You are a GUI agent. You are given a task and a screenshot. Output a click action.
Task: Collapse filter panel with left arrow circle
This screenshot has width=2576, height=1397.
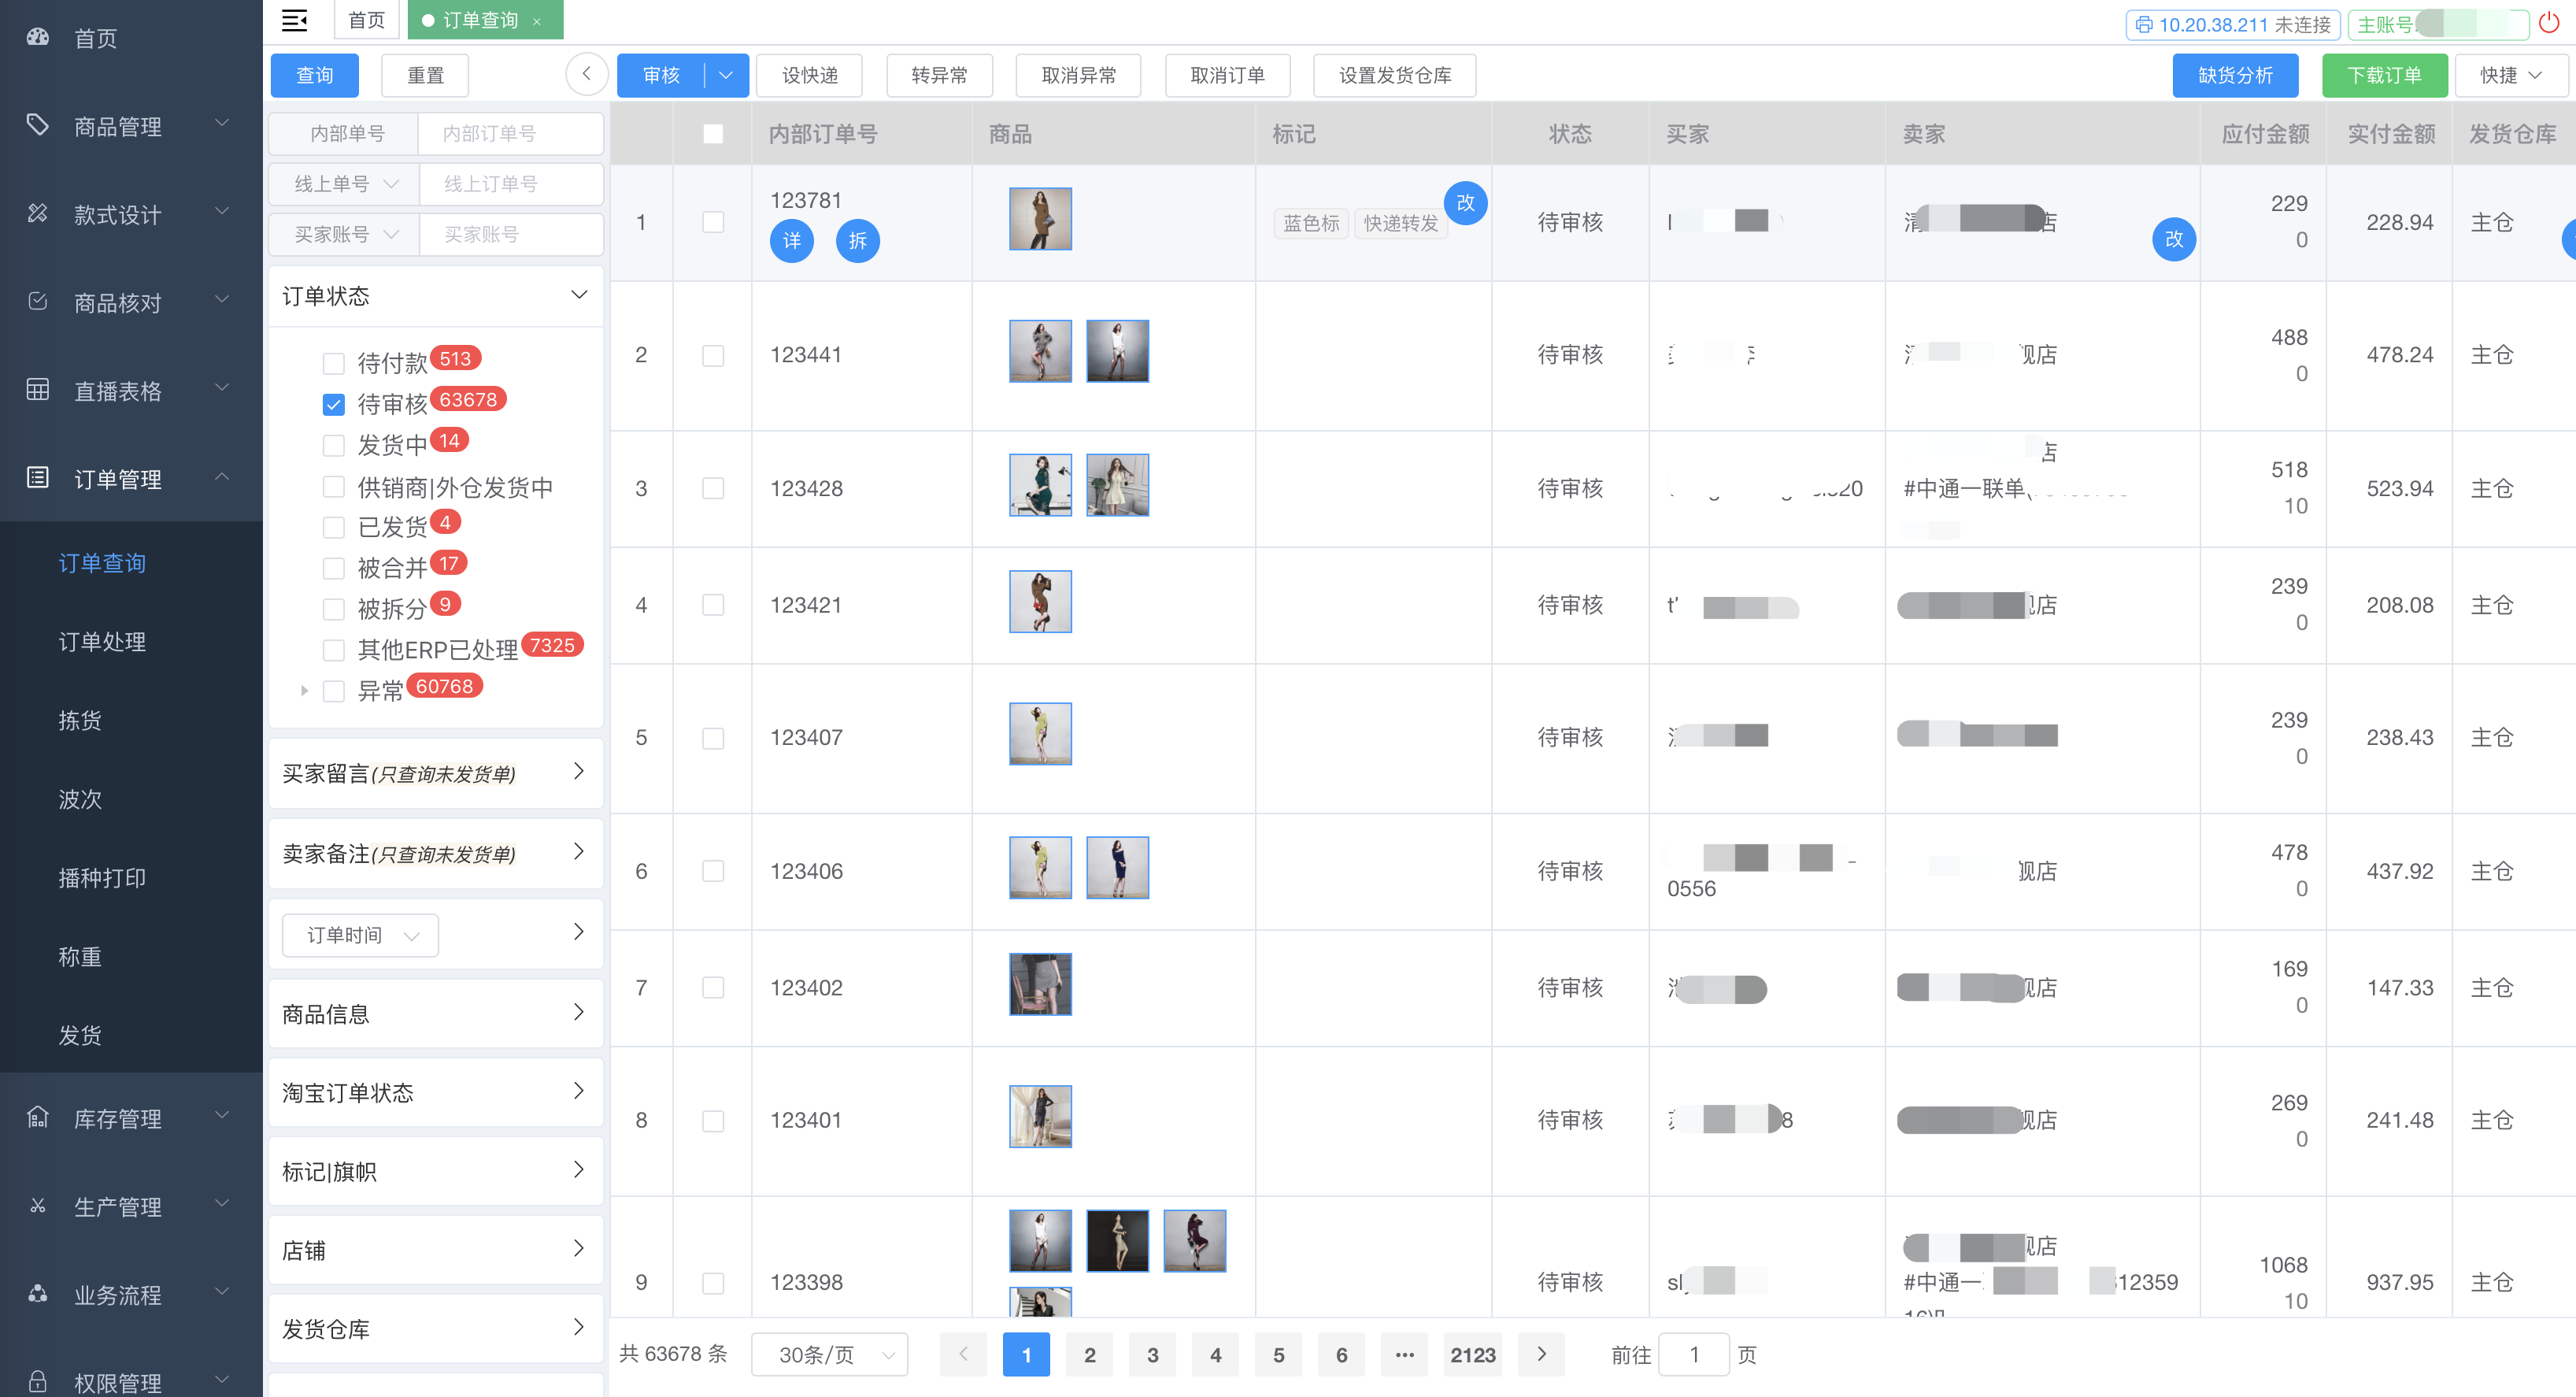pos(587,74)
